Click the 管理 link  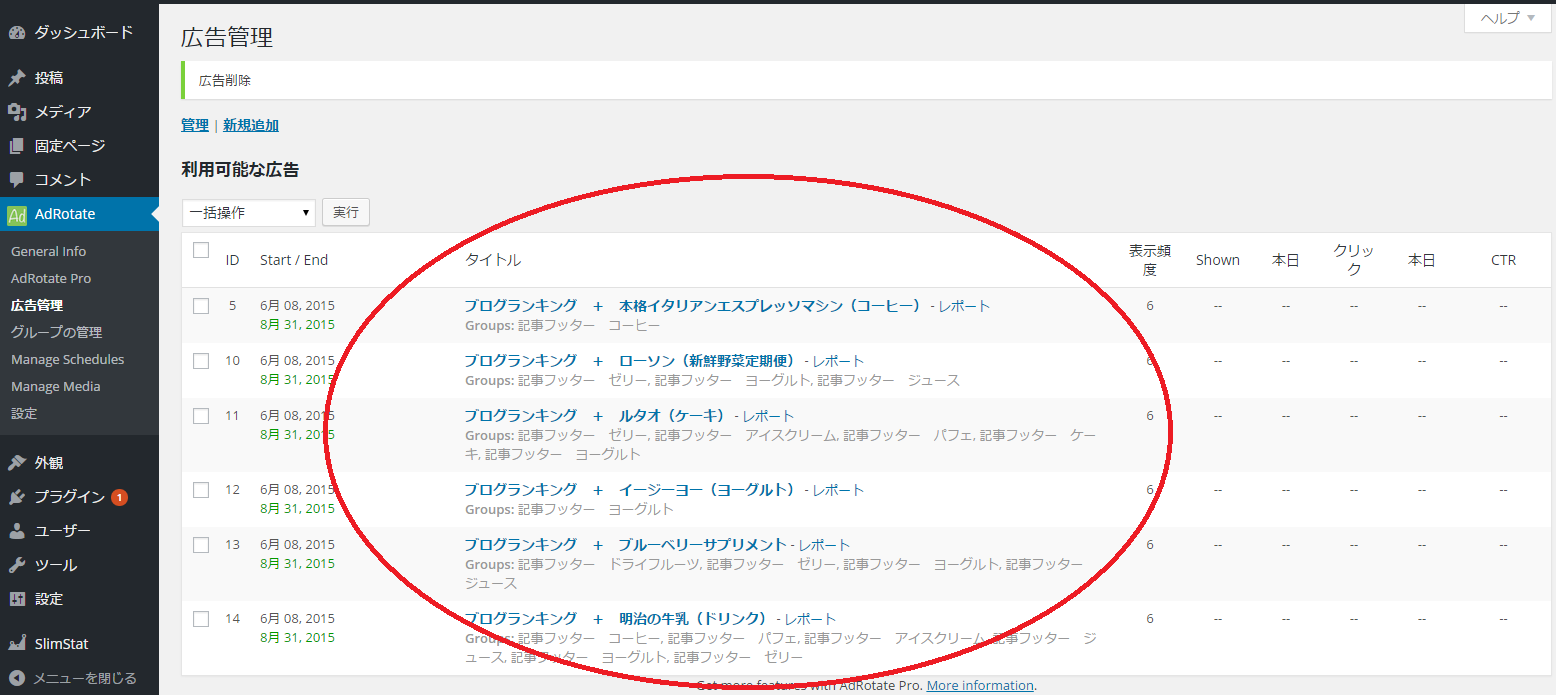(195, 125)
